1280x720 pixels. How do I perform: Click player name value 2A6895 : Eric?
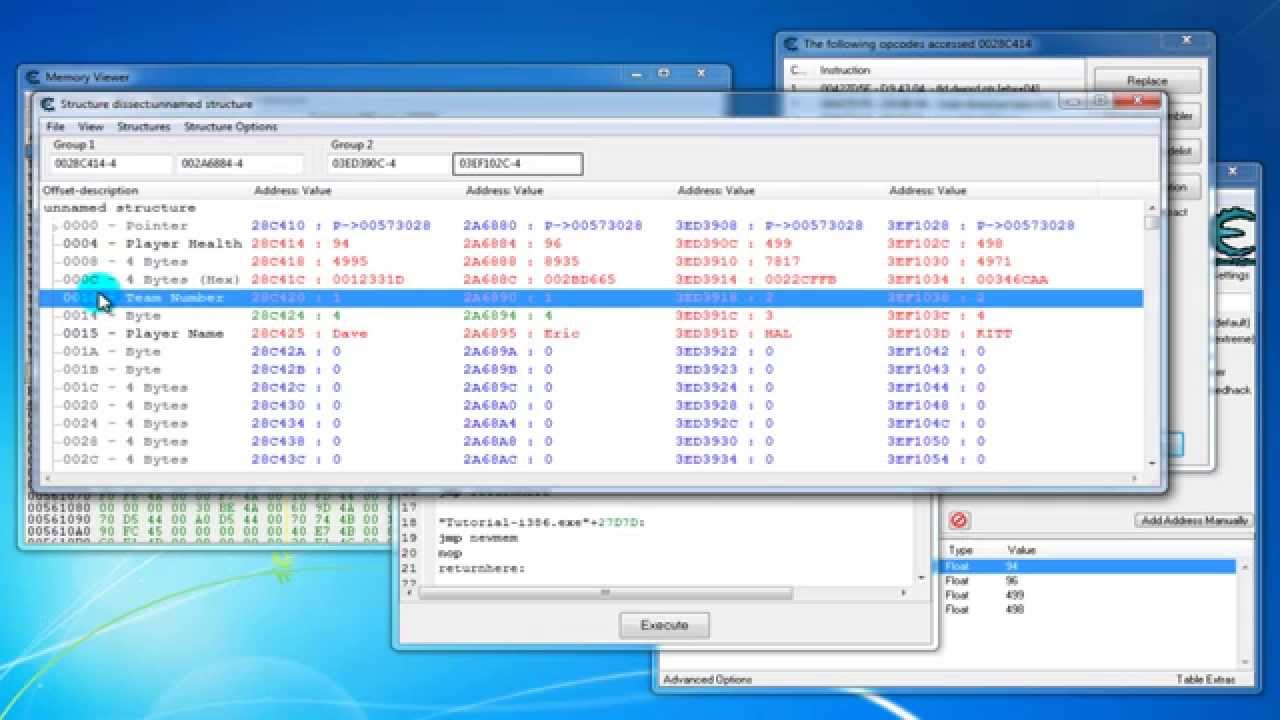click(521, 334)
